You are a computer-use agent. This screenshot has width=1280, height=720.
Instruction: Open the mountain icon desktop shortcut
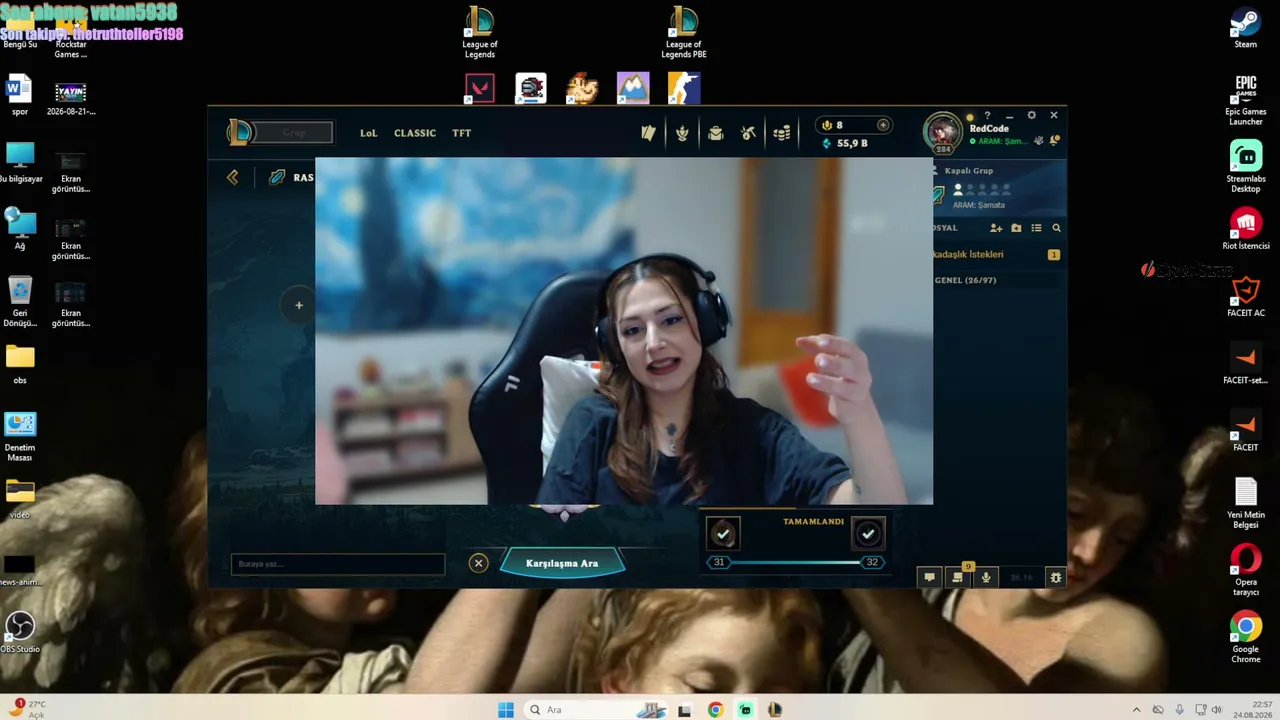point(633,89)
